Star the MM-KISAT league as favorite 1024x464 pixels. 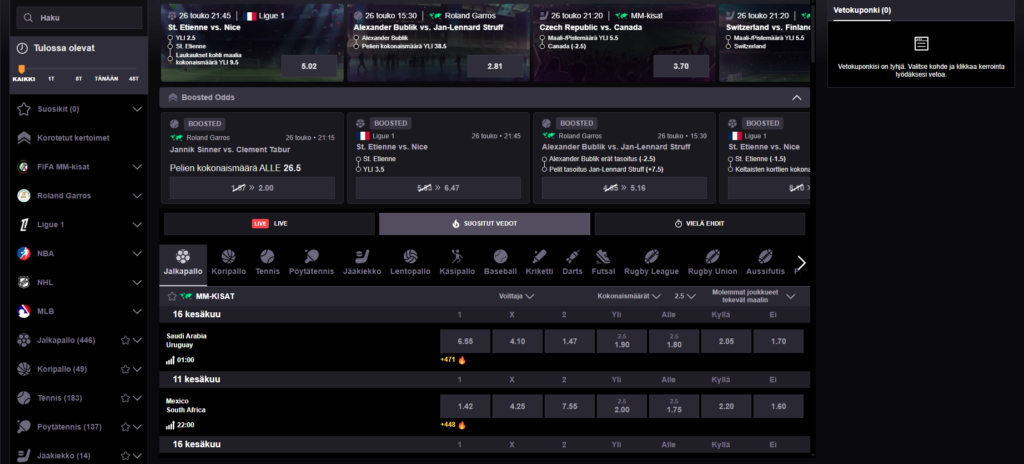point(172,296)
